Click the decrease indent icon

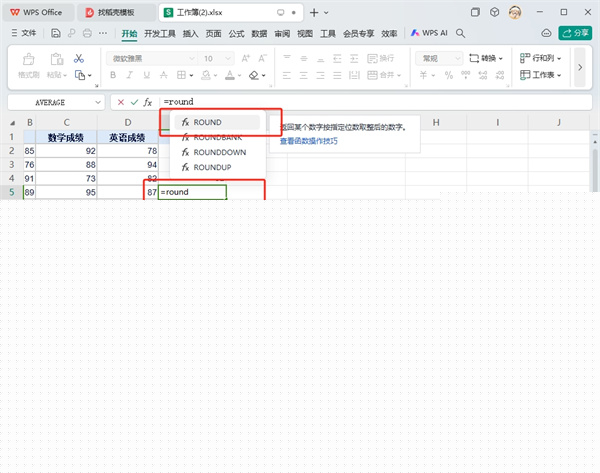tap(337, 58)
